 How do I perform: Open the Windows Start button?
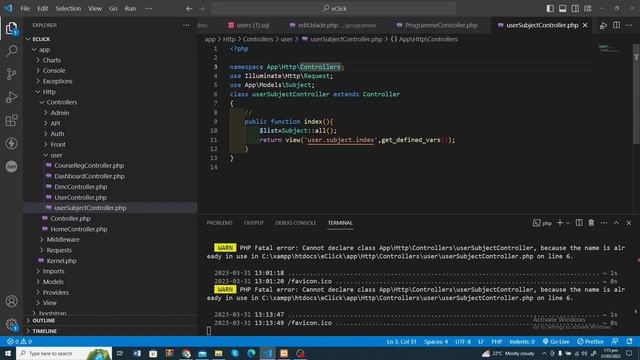click(x=8, y=353)
